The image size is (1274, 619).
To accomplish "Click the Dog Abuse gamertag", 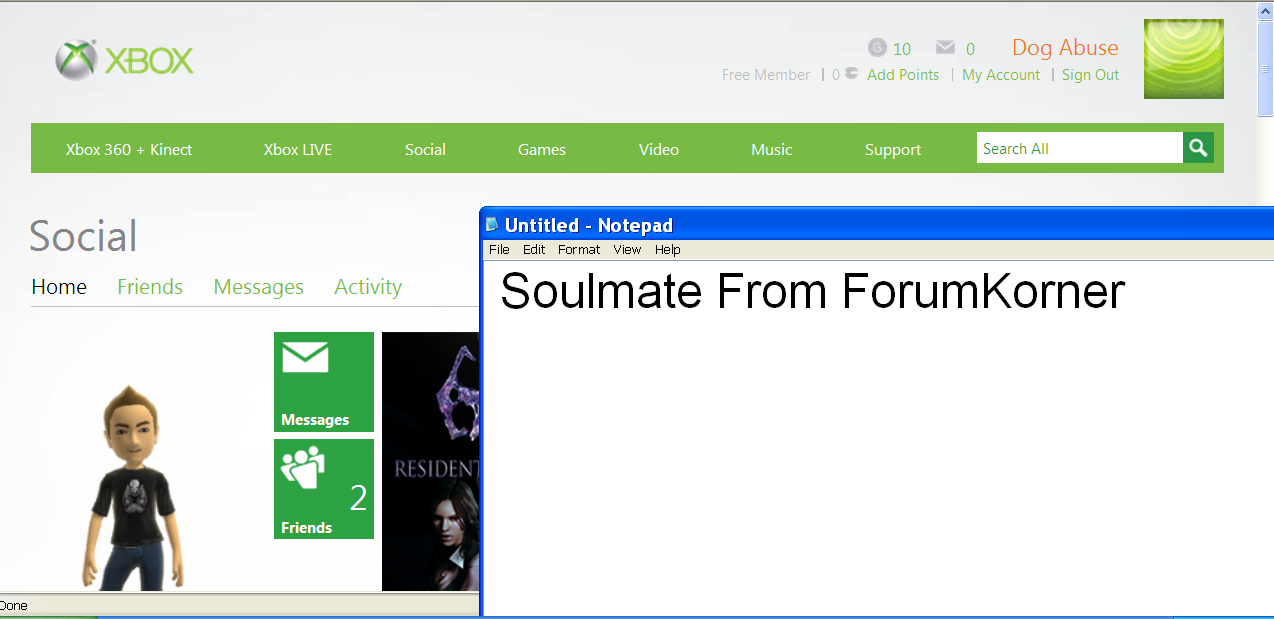I will pos(1065,47).
